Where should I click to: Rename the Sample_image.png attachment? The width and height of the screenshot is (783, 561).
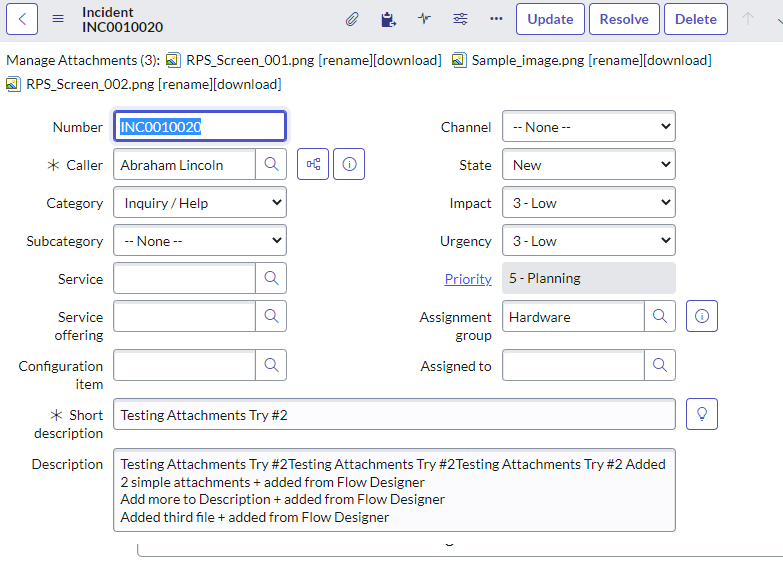616,60
